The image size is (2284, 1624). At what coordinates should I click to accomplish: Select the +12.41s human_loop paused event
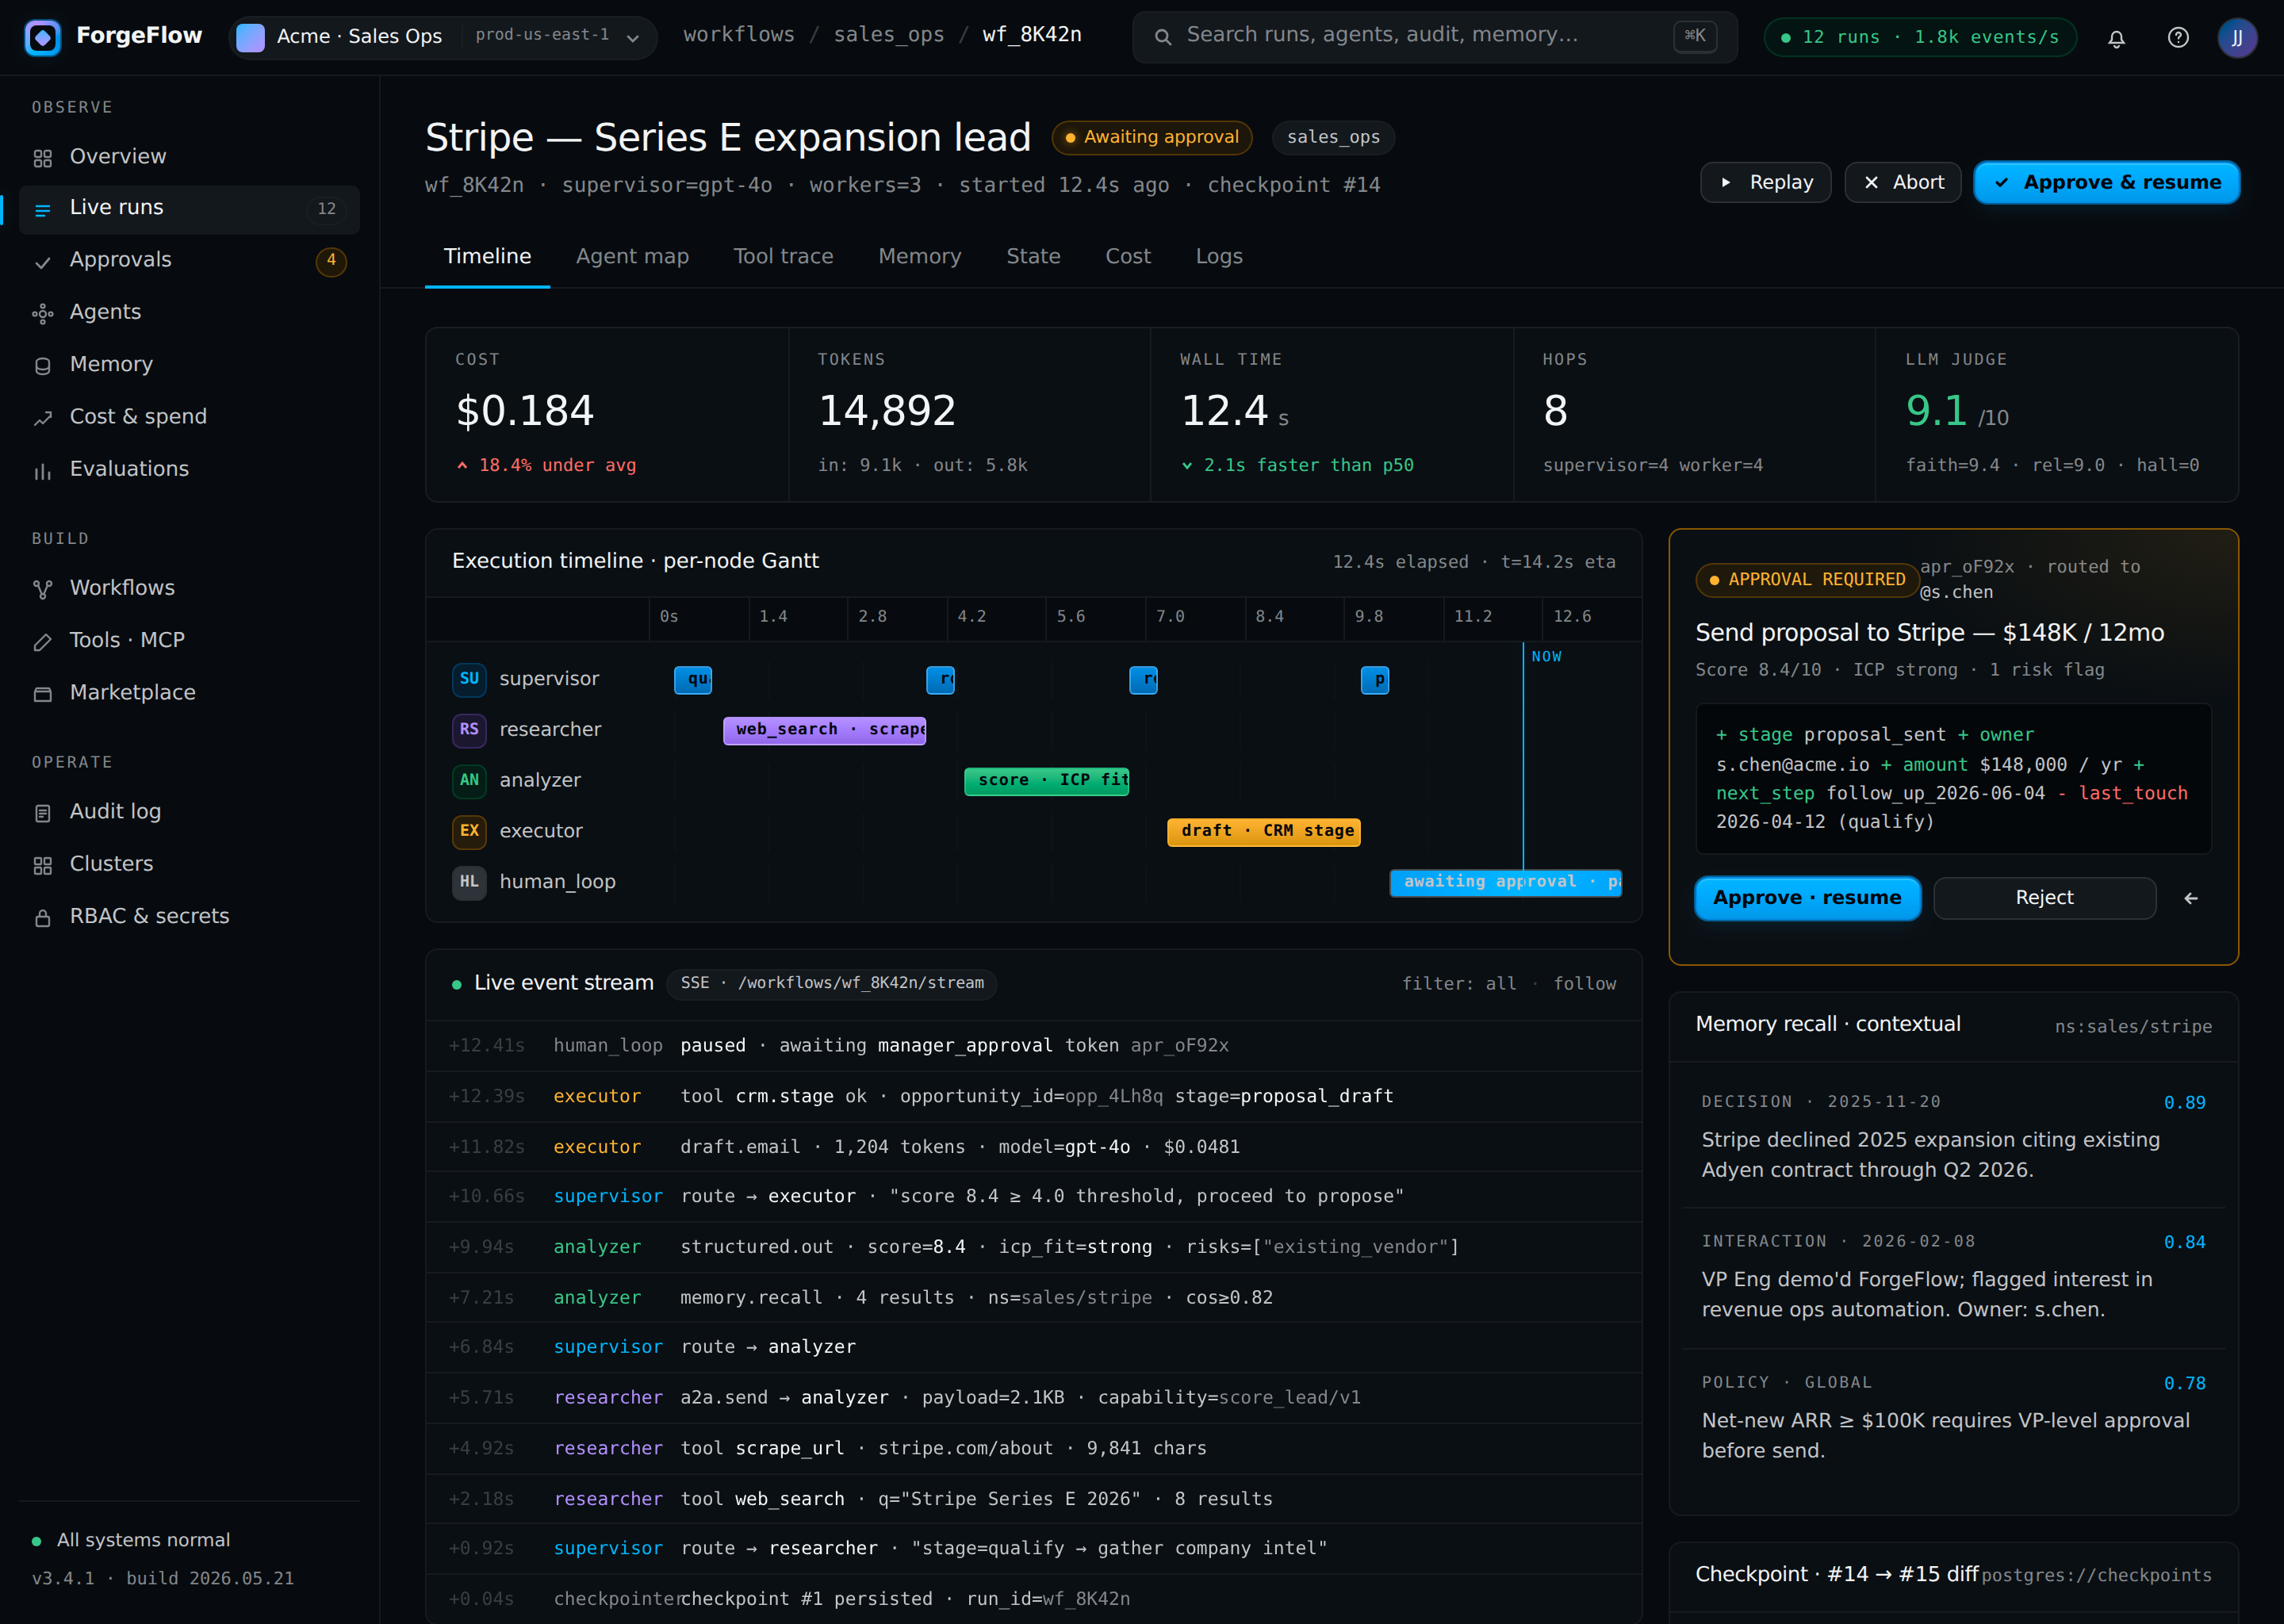pos(1033,1046)
